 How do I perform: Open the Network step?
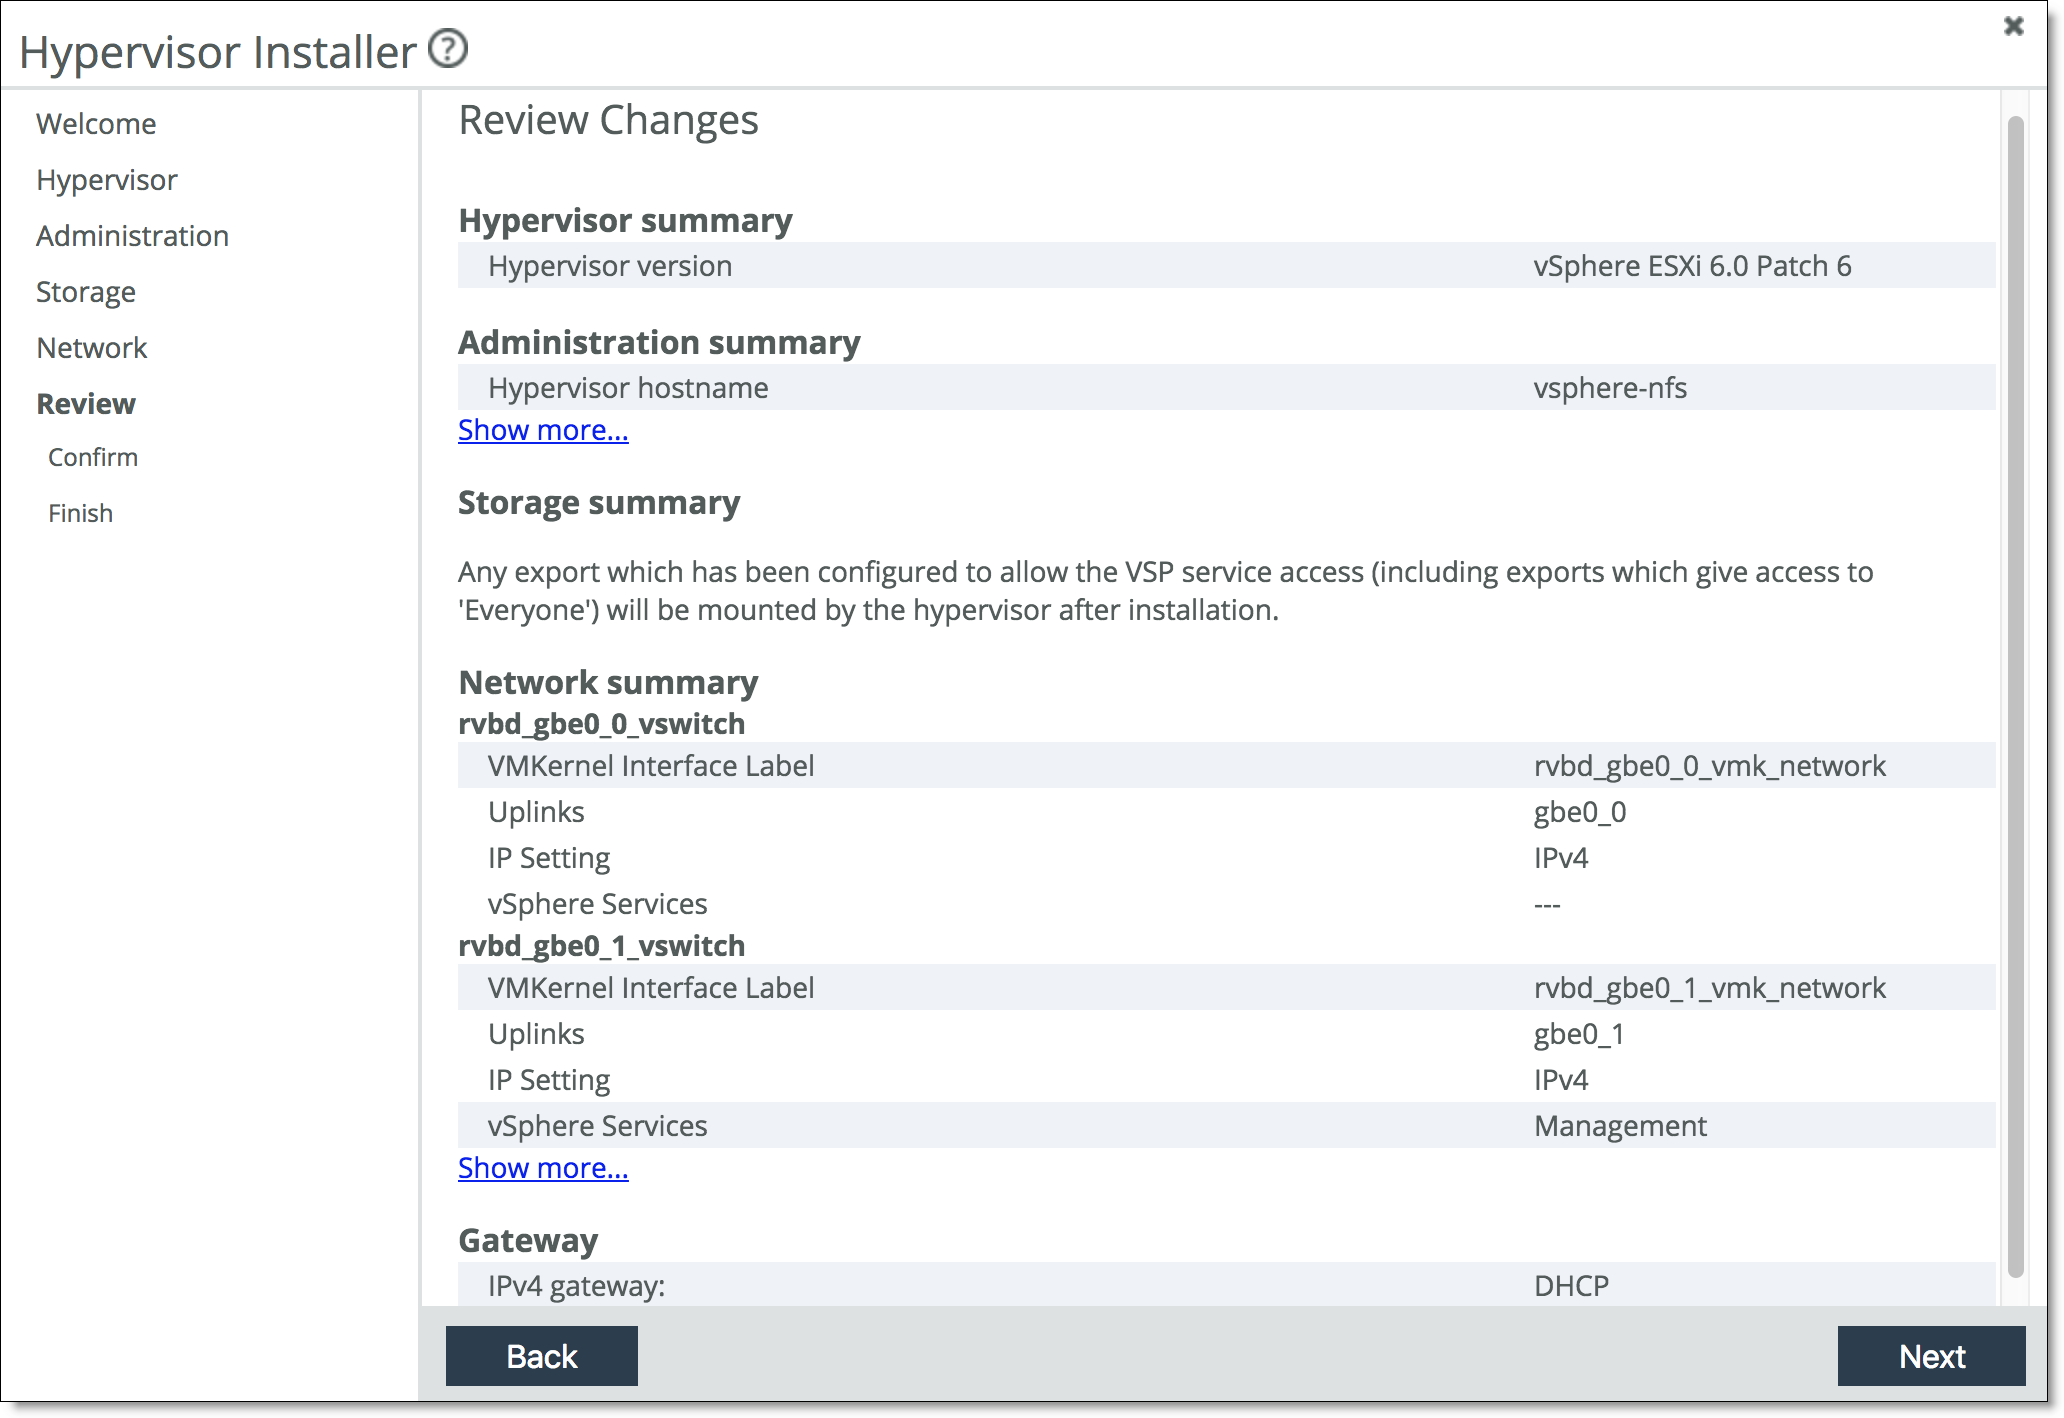click(92, 348)
